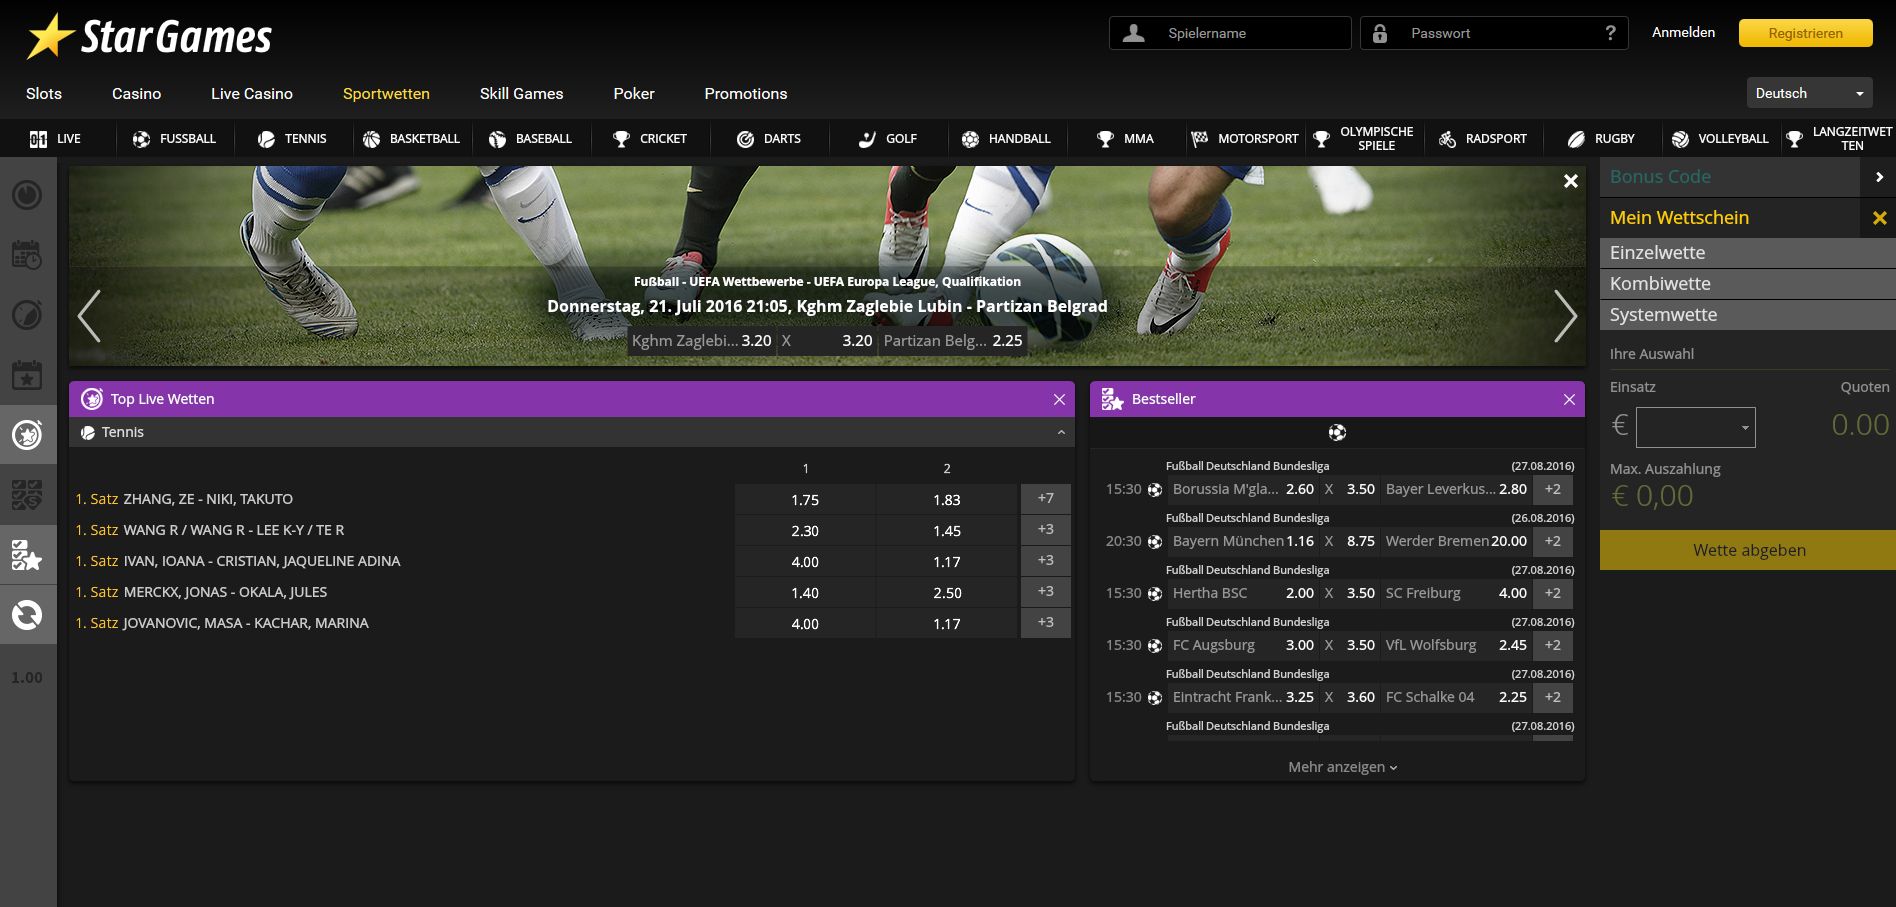Close the Bestseller panel

pos(1569,399)
